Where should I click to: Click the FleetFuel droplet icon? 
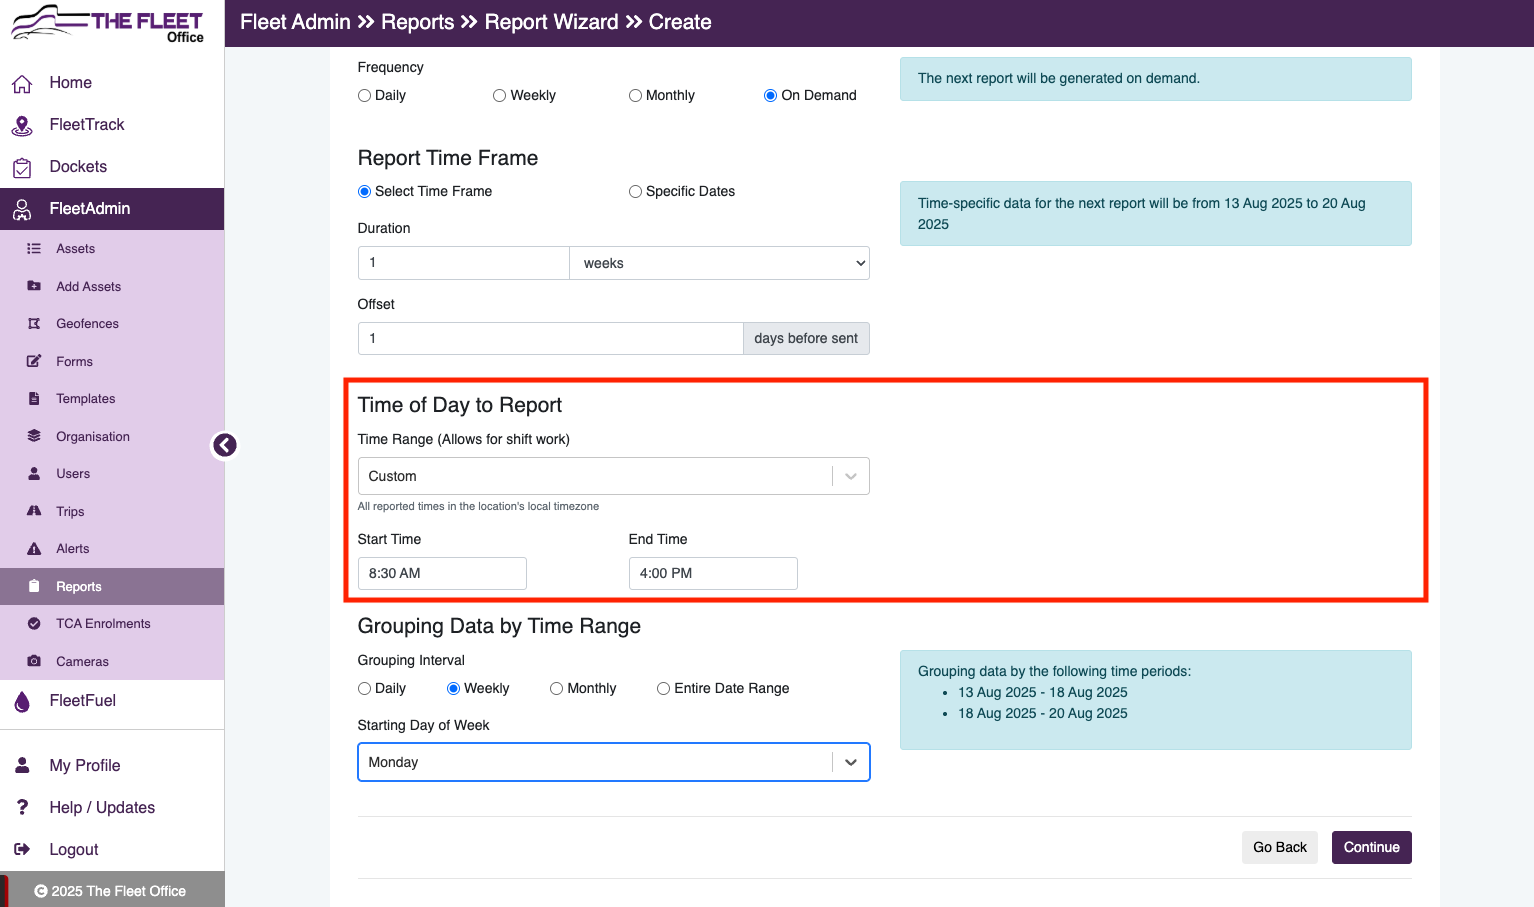coord(22,702)
